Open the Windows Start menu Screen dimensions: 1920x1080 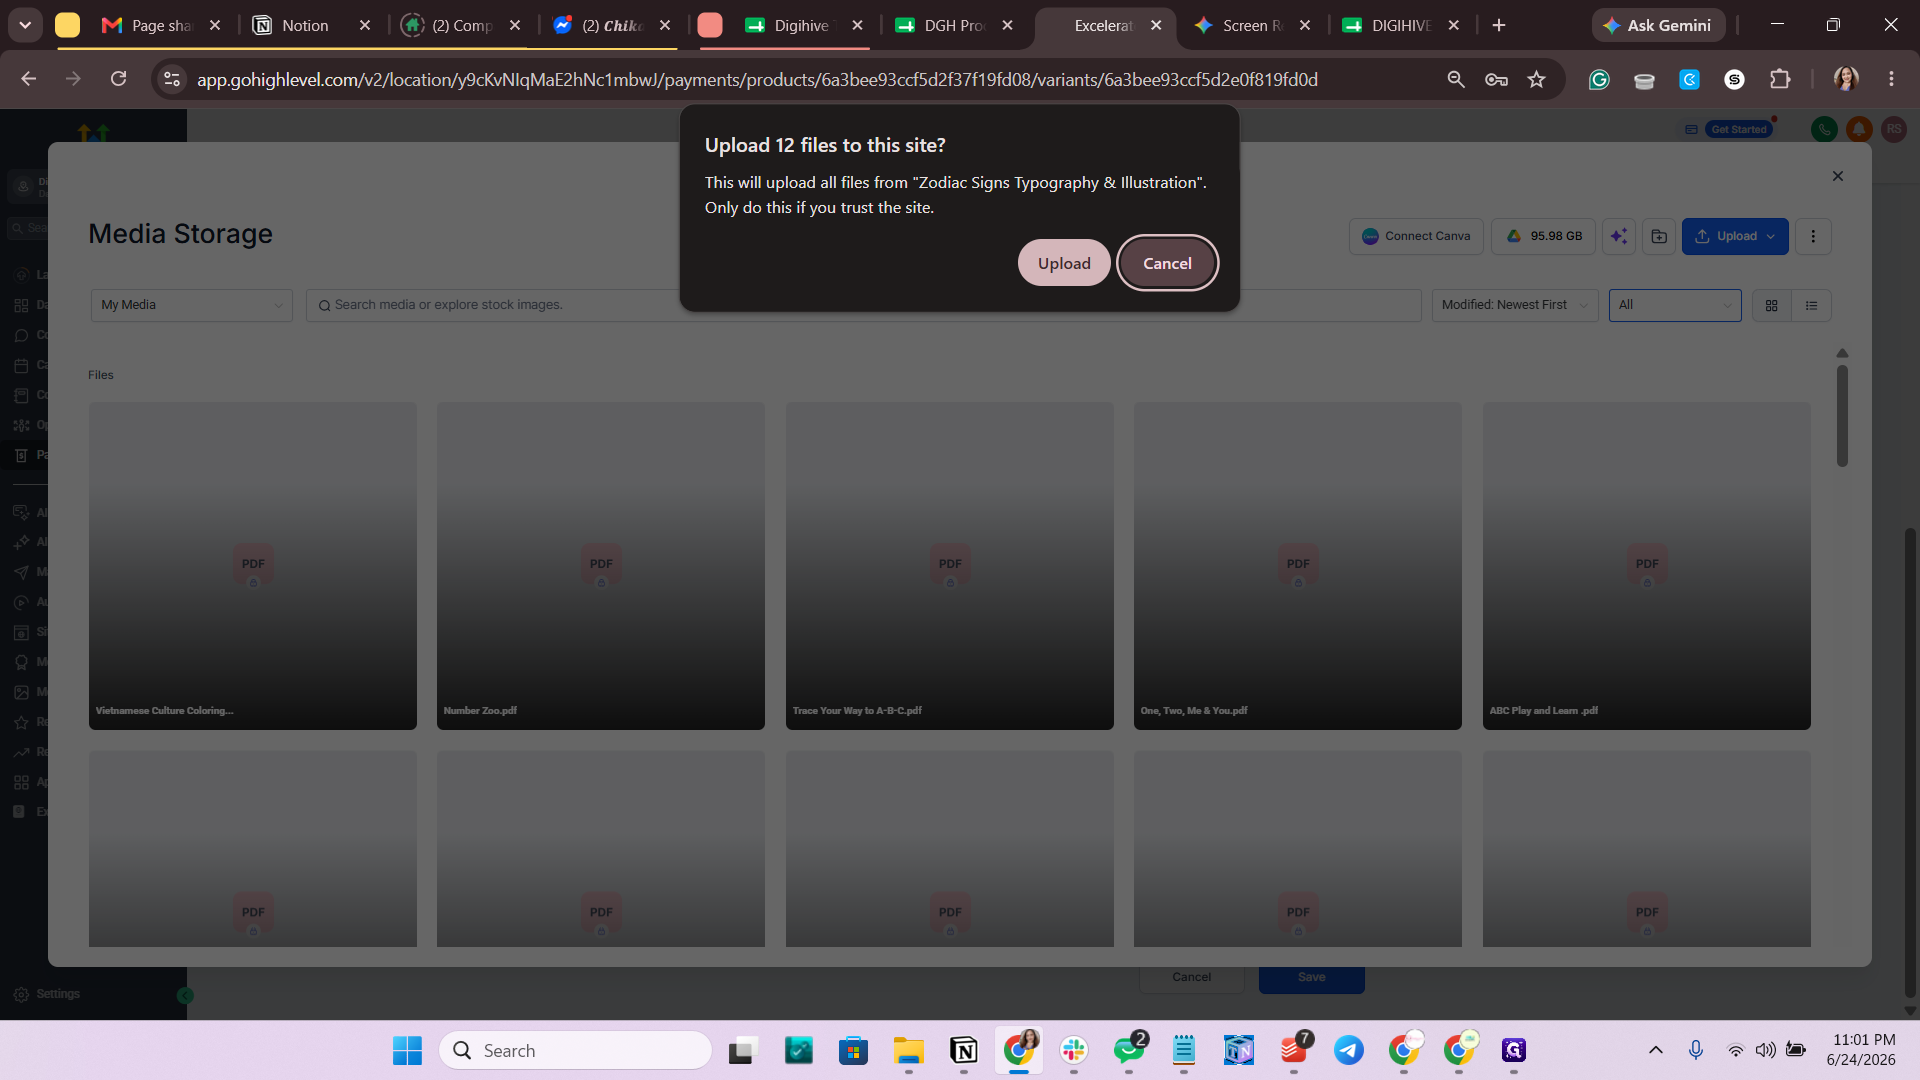407,1050
